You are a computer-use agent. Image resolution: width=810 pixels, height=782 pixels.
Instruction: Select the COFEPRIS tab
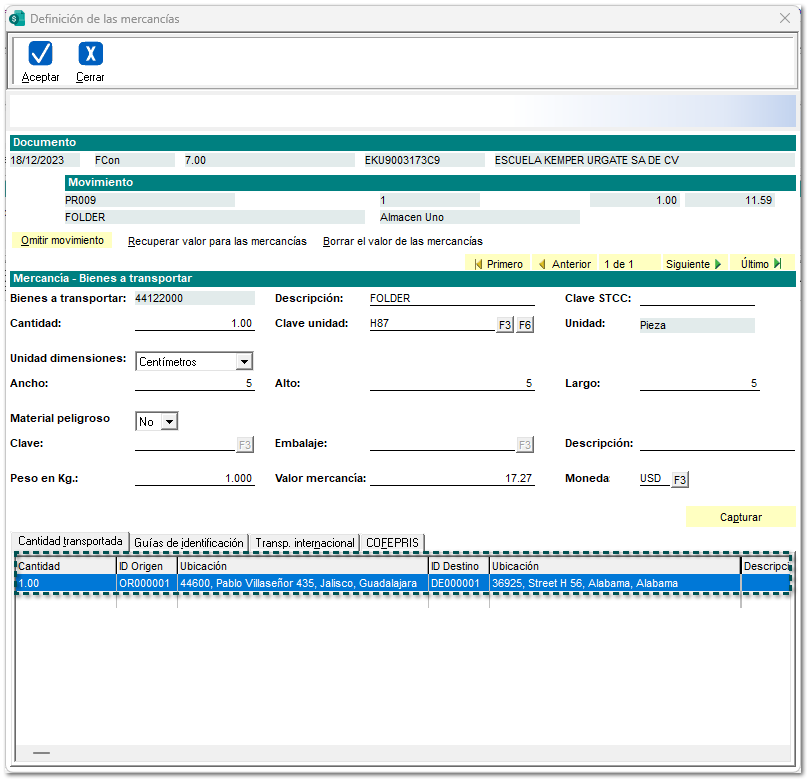pyautogui.click(x=393, y=543)
